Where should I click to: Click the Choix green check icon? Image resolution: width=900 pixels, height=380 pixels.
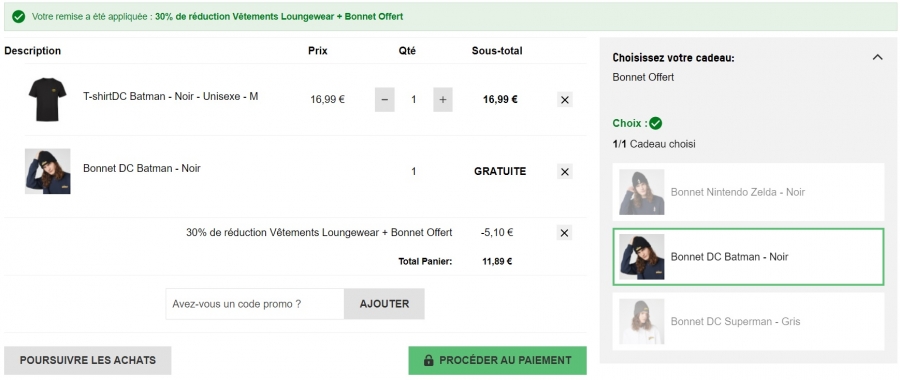(655, 123)
